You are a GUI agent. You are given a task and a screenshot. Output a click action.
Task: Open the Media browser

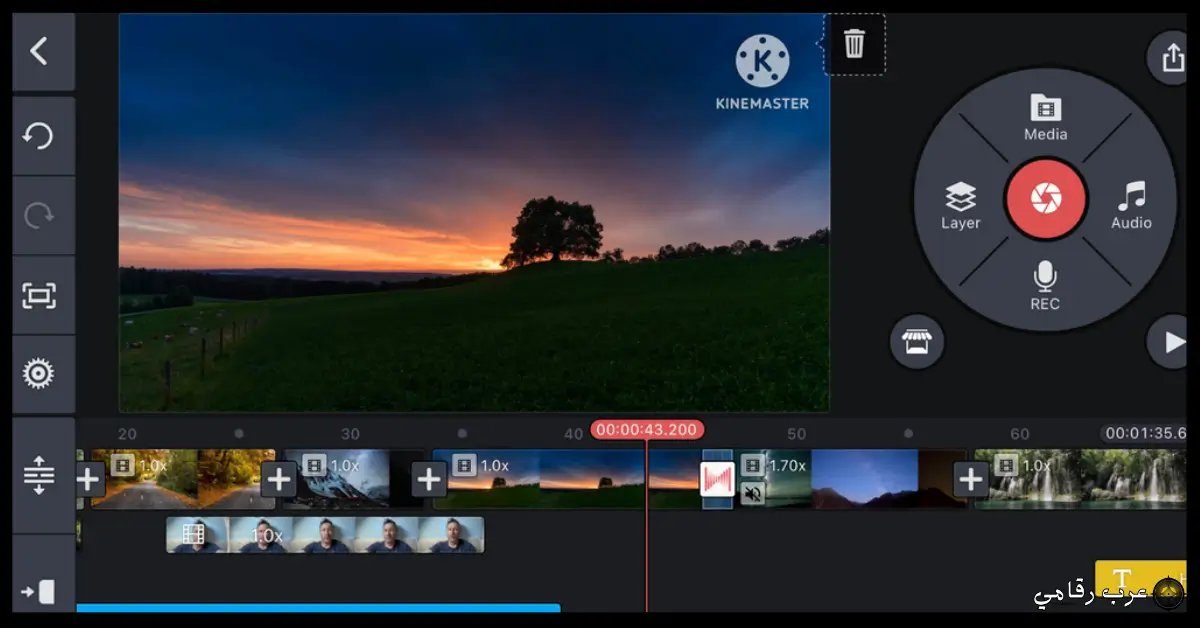[1045, 117]
